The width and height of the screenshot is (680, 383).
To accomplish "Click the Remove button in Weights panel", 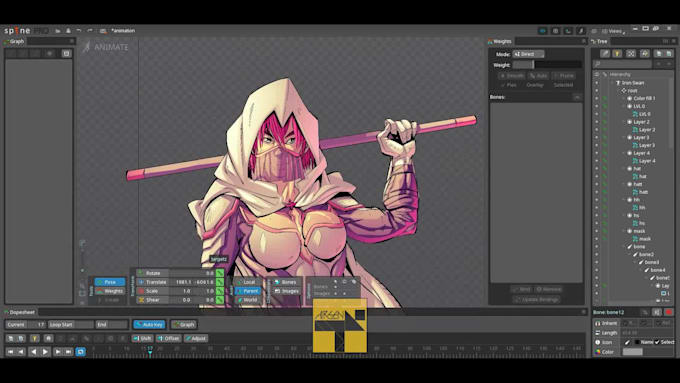I will point(549,289).
